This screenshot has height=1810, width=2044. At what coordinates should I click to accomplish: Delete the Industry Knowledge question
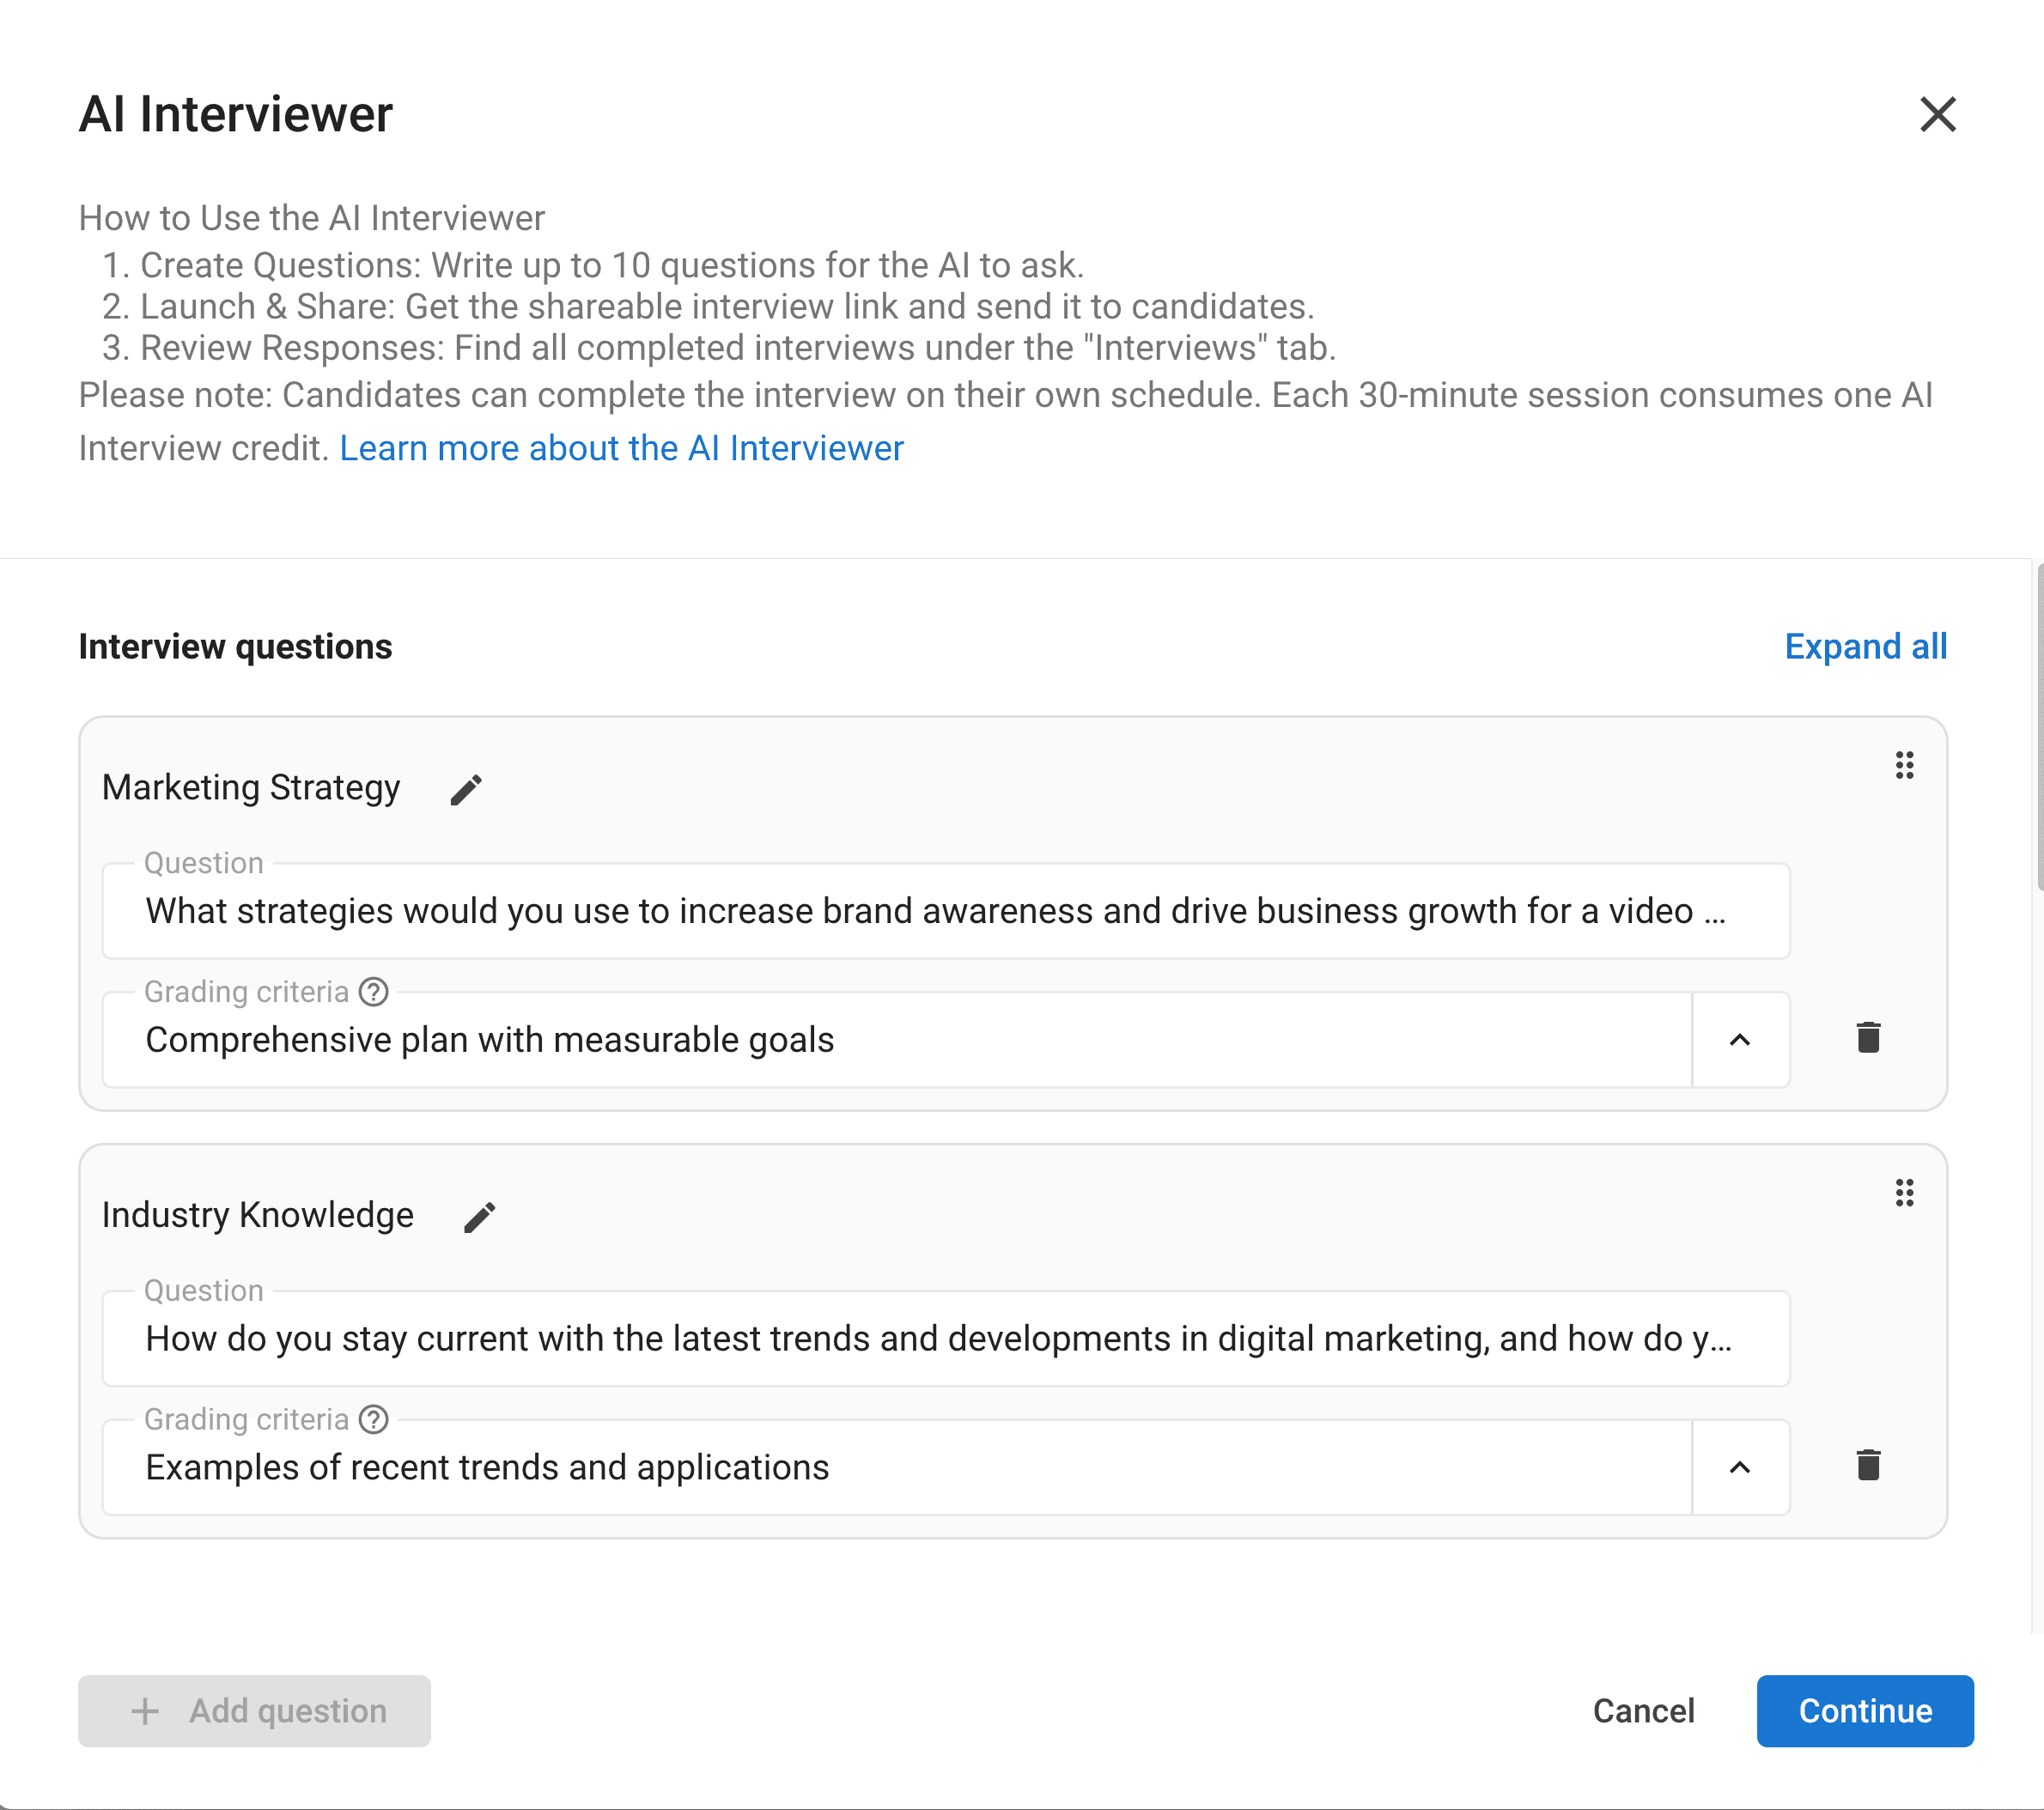coord(1868,1465)
